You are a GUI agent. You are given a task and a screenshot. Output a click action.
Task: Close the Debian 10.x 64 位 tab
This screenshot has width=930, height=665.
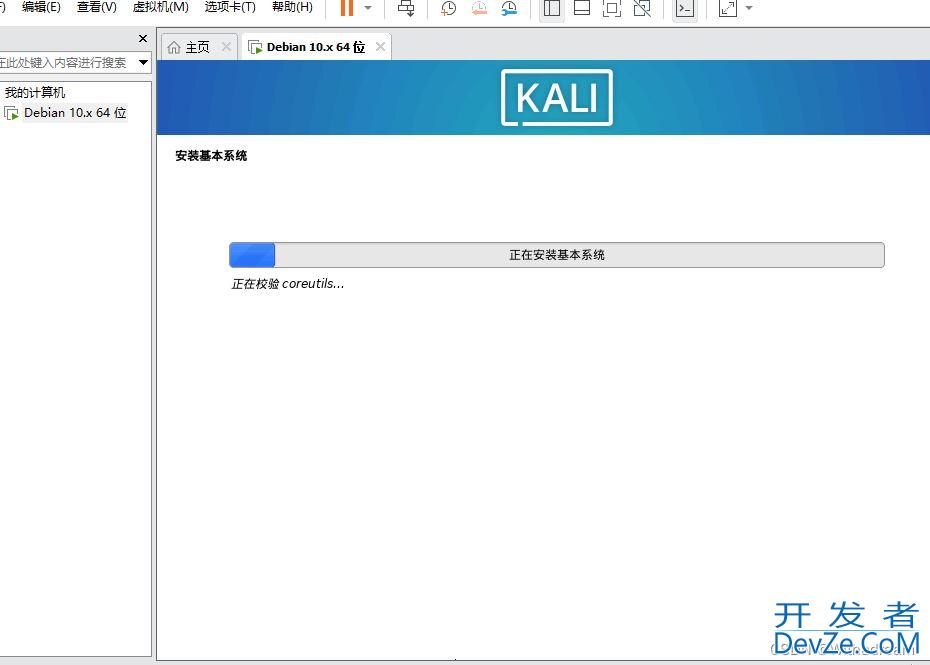click(380, 46)
